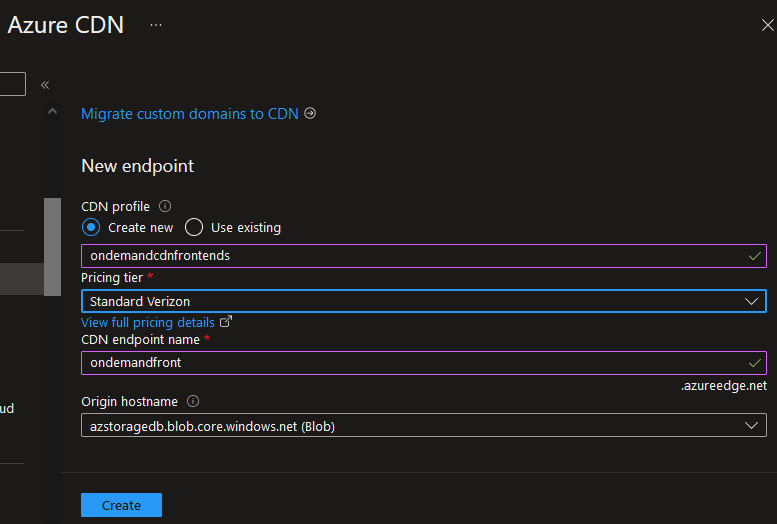Collapse the side menu with double chevron
This screenshot has height=524, width=777.
(45, 85)
